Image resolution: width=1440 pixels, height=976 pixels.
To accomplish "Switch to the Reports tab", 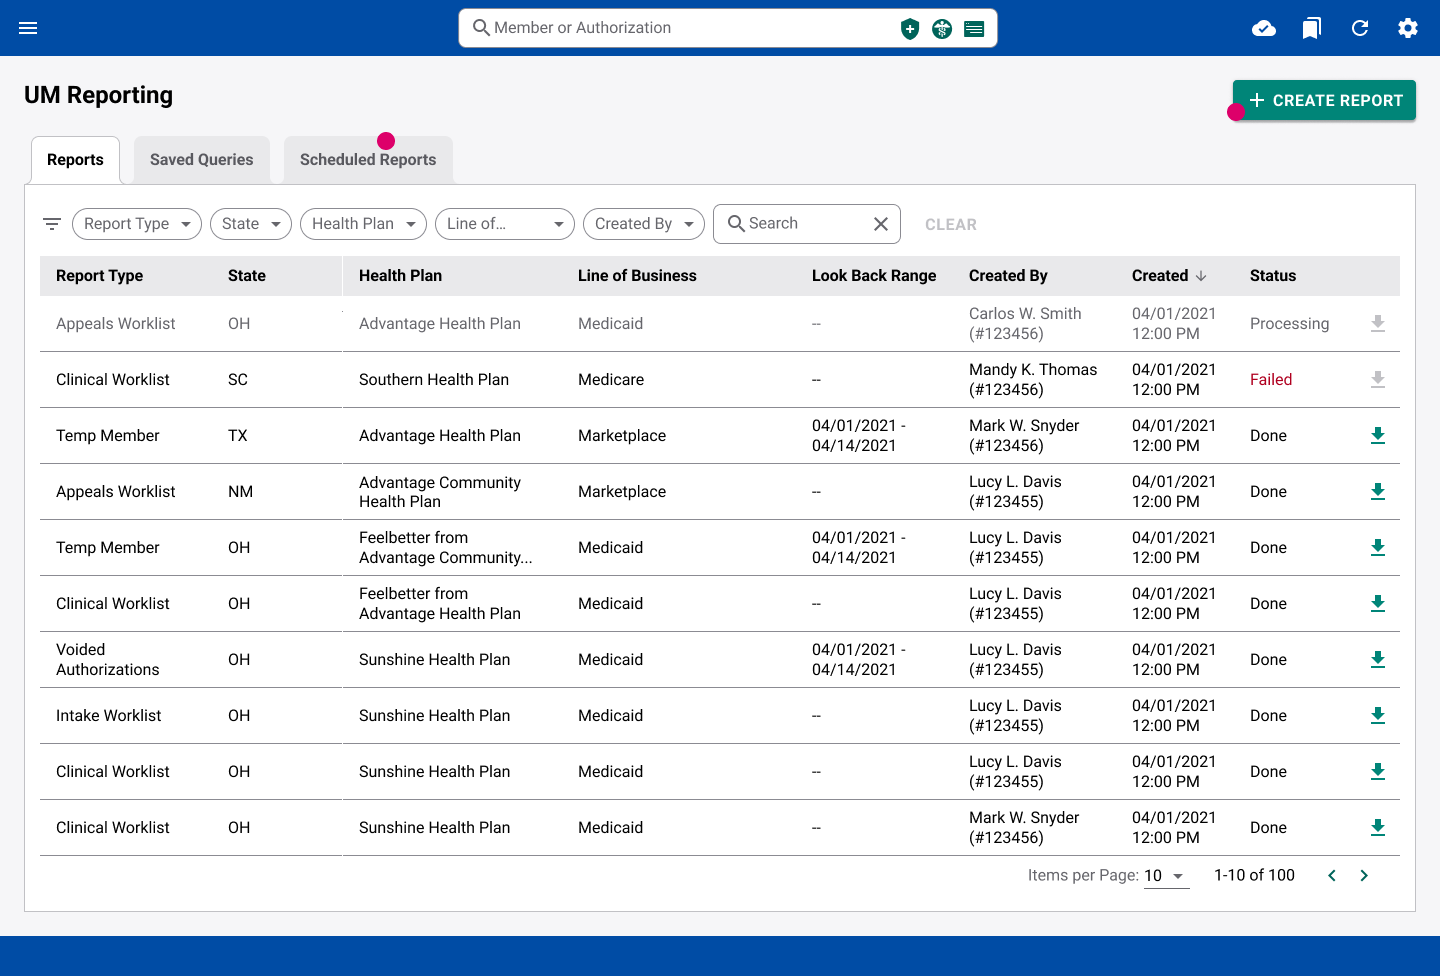I will point(75,160).
